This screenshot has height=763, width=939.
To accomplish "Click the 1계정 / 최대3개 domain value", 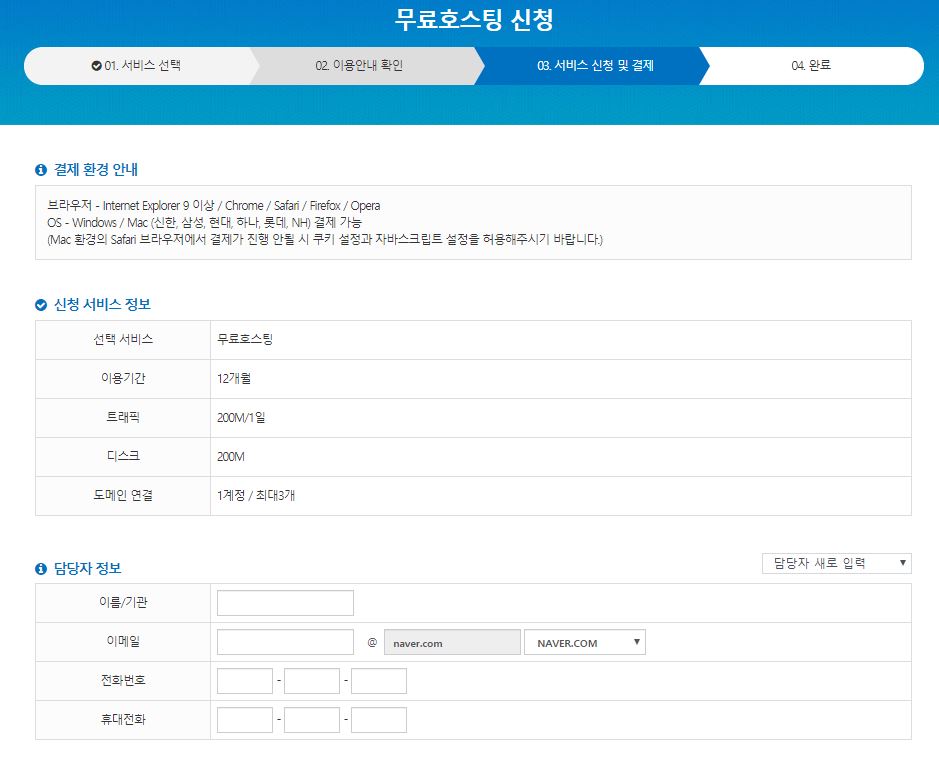I will (x=256, y=495).
